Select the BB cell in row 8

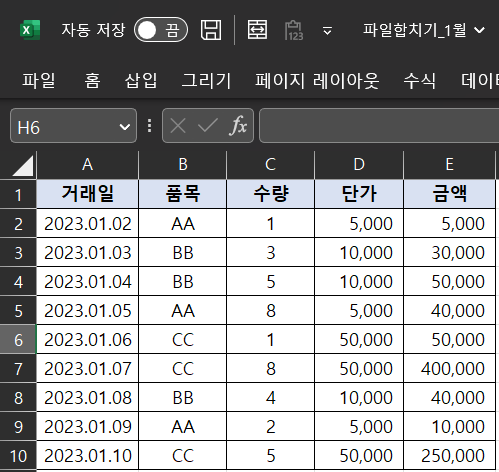(183, 397)
